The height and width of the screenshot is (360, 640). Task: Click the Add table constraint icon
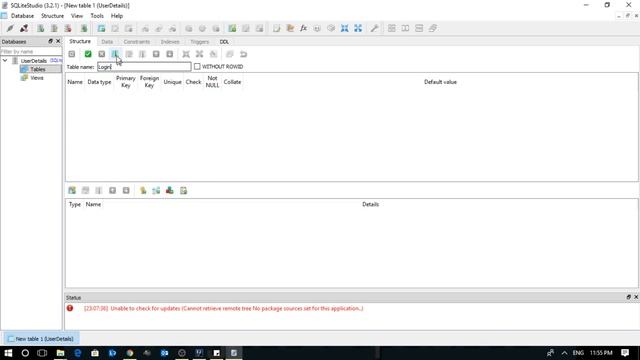point(72,190)
